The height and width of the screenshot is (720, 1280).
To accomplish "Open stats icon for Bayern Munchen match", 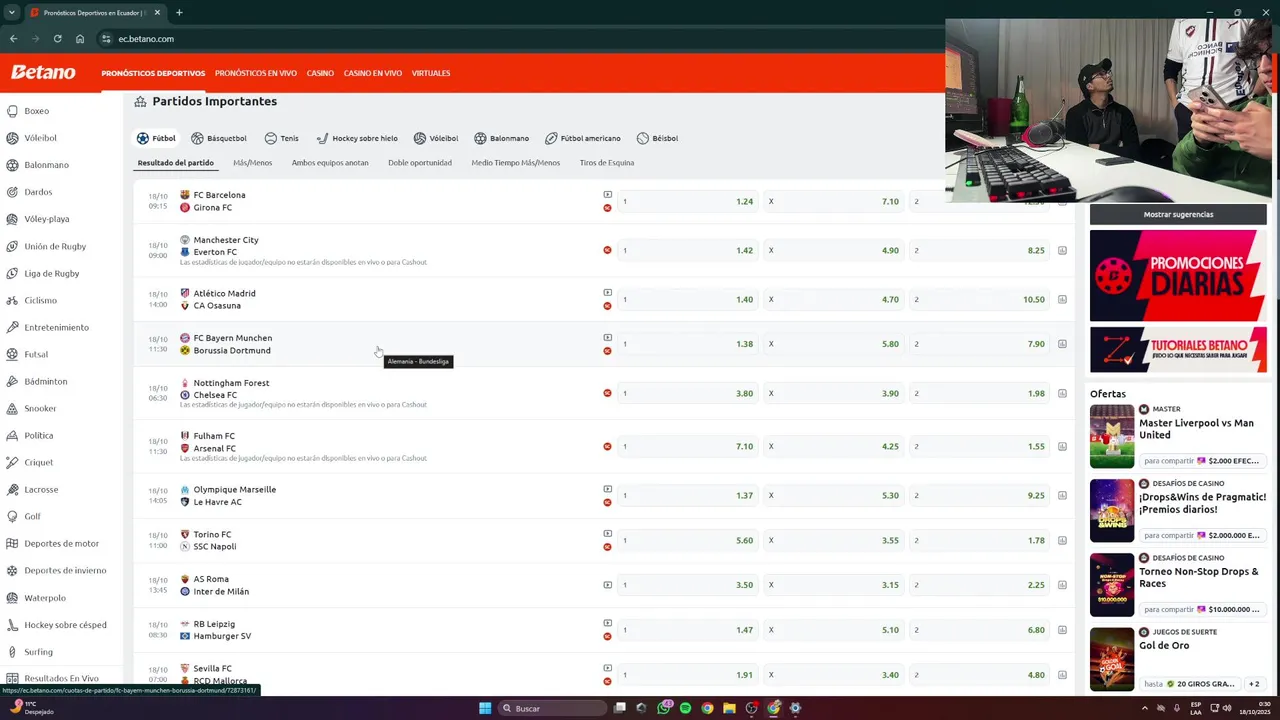I will tap(1062, 344).
